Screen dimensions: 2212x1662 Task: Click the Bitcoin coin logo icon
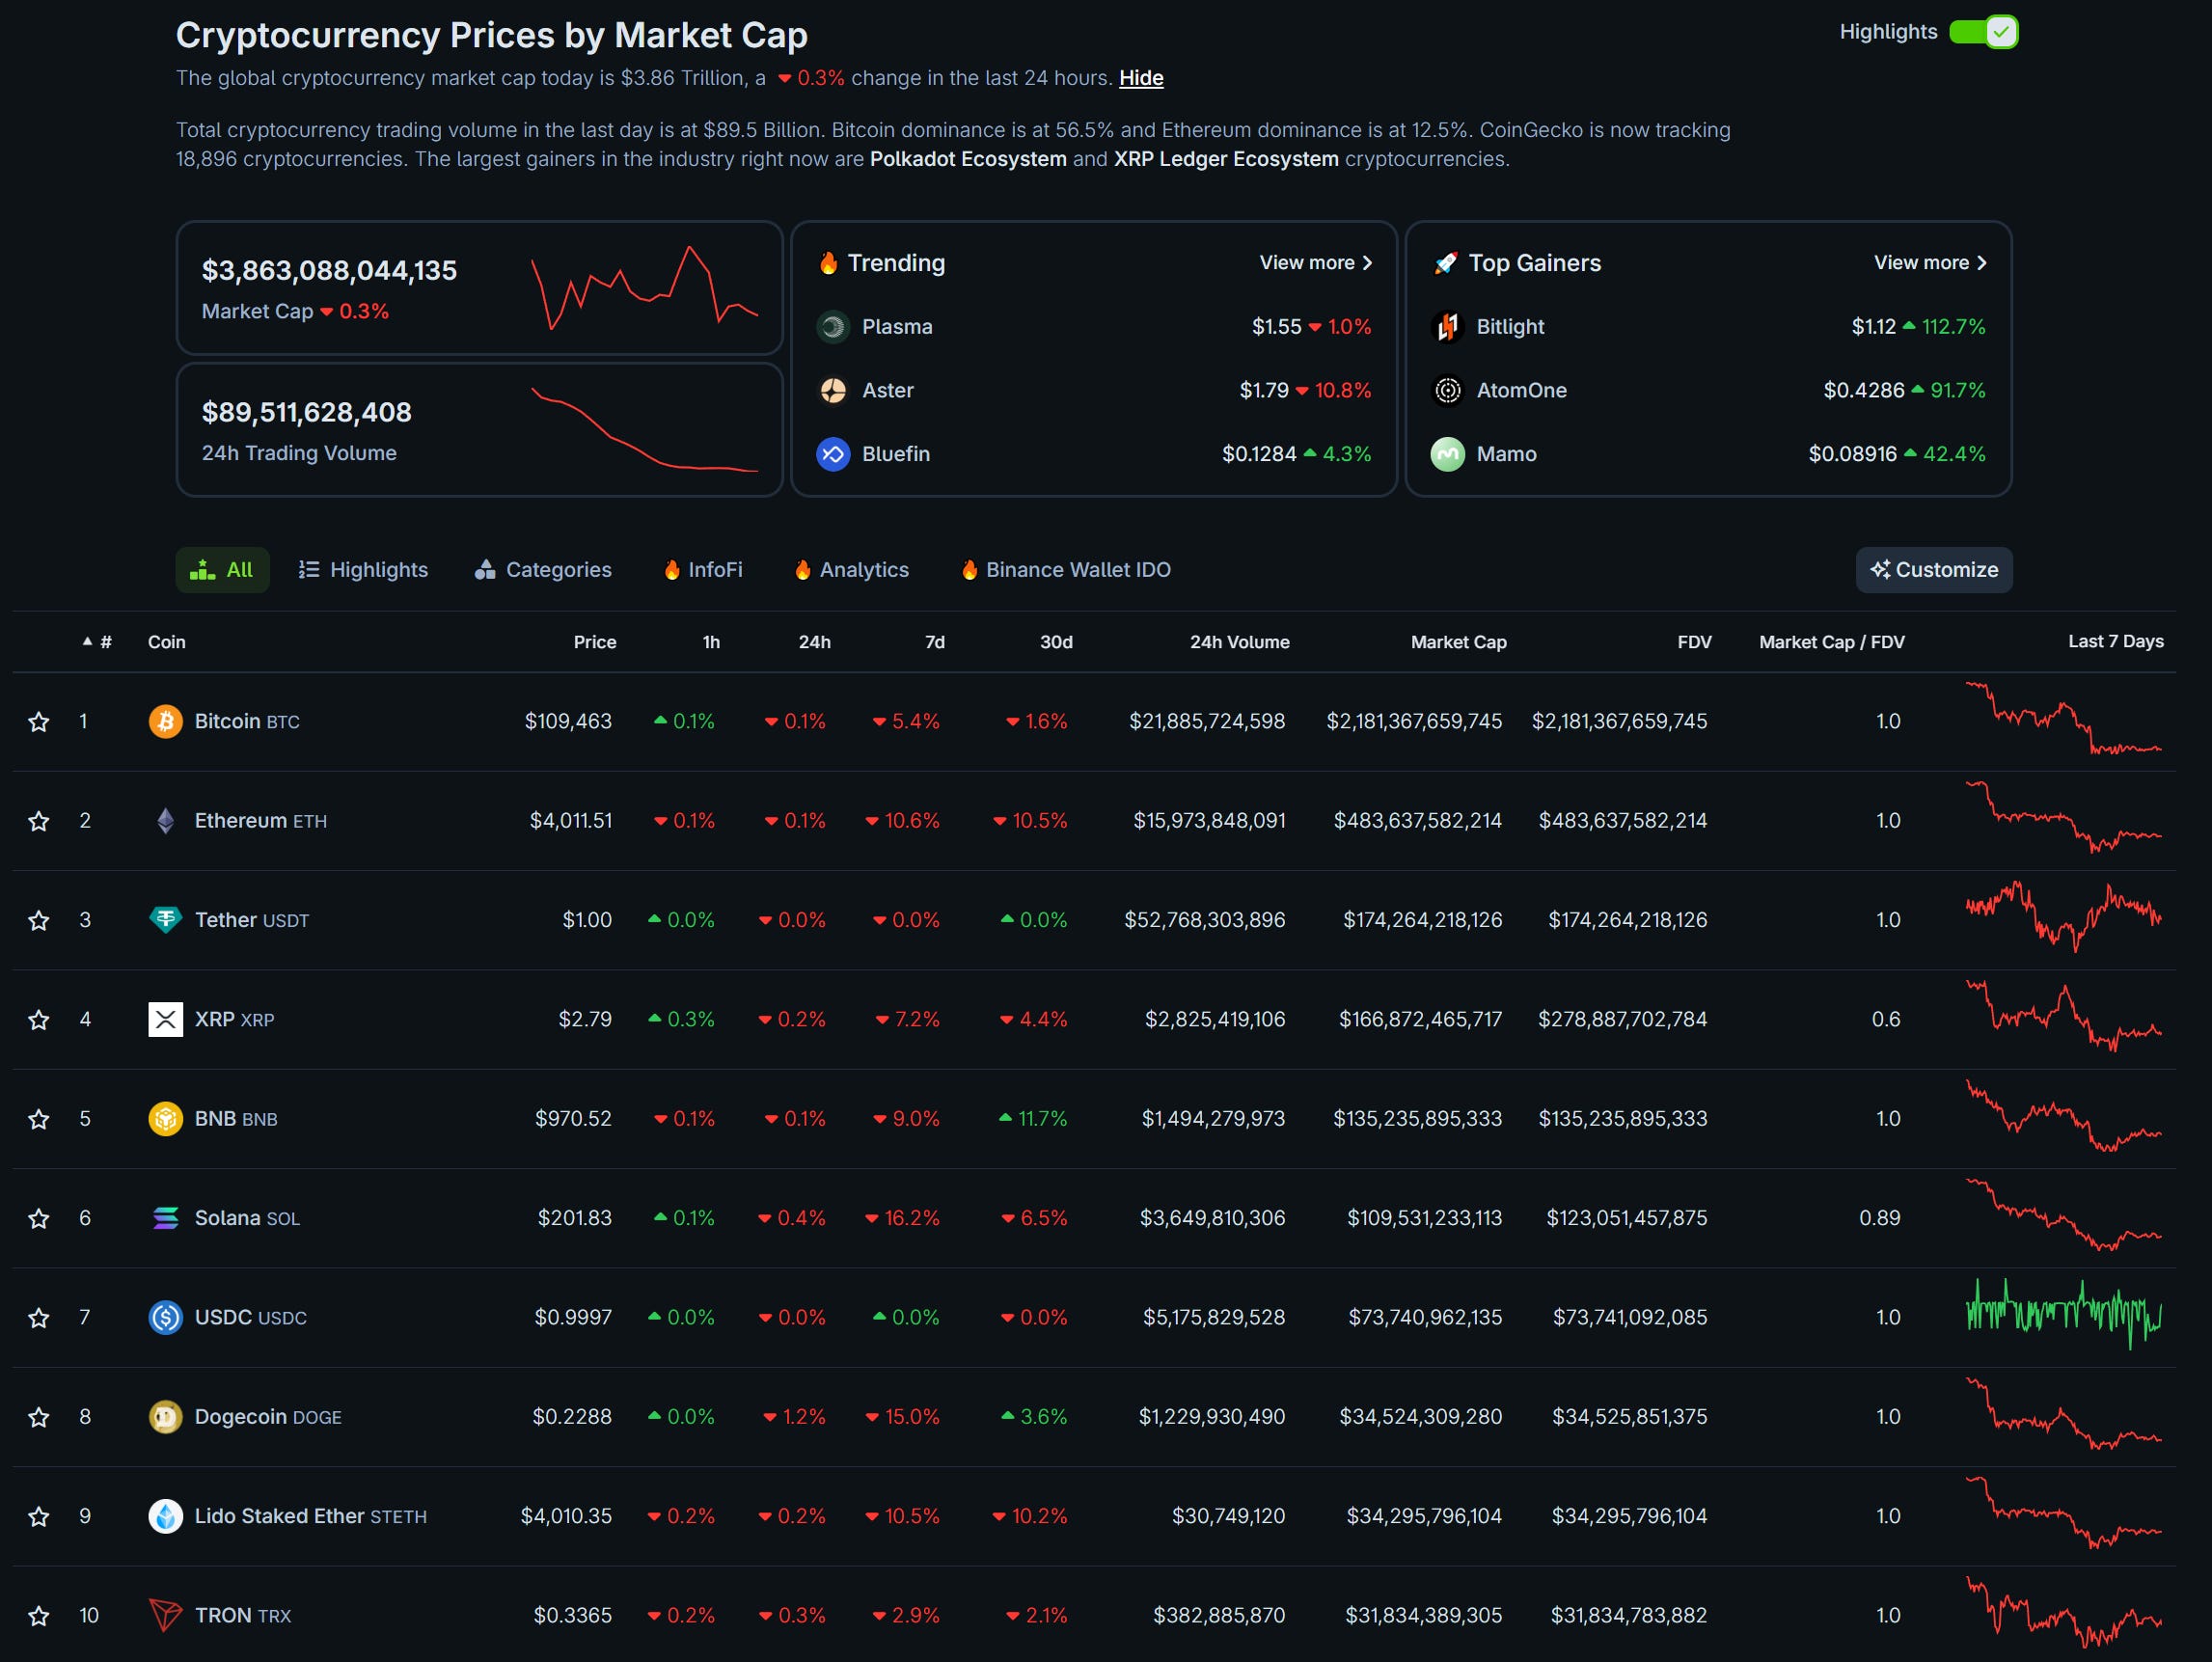[165, 721]
